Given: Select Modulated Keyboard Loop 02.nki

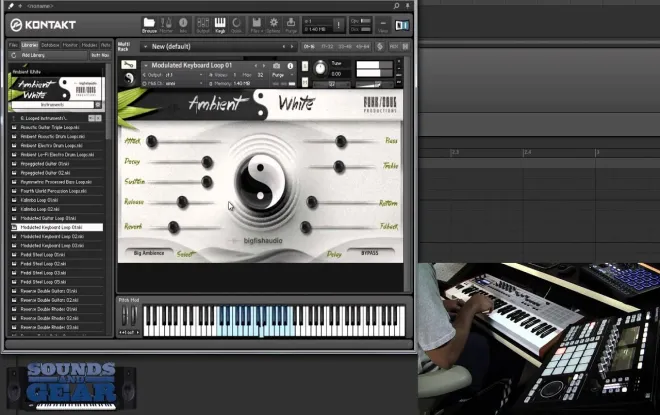Looking at the screenshot, I should [x=52, y=237].
